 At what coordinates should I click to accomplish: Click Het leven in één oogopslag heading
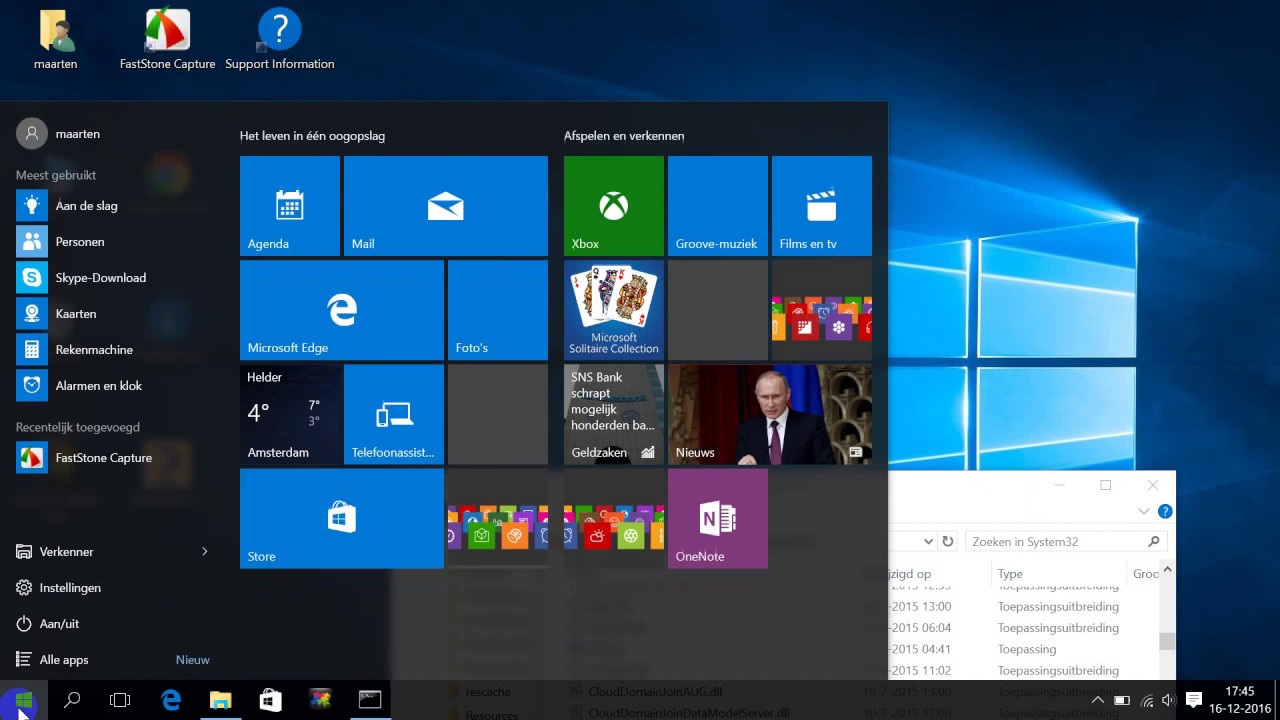[312, 136]
